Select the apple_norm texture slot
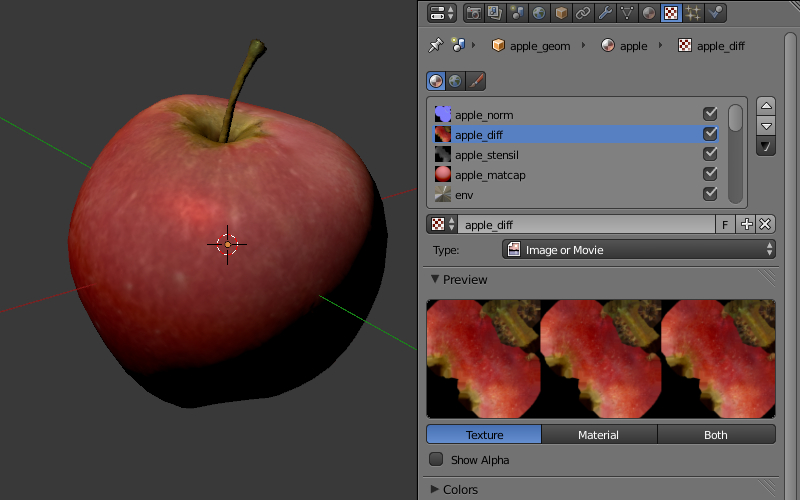Image resolution: width=800 pixels, height=500 pixels. tap(576, 114)
